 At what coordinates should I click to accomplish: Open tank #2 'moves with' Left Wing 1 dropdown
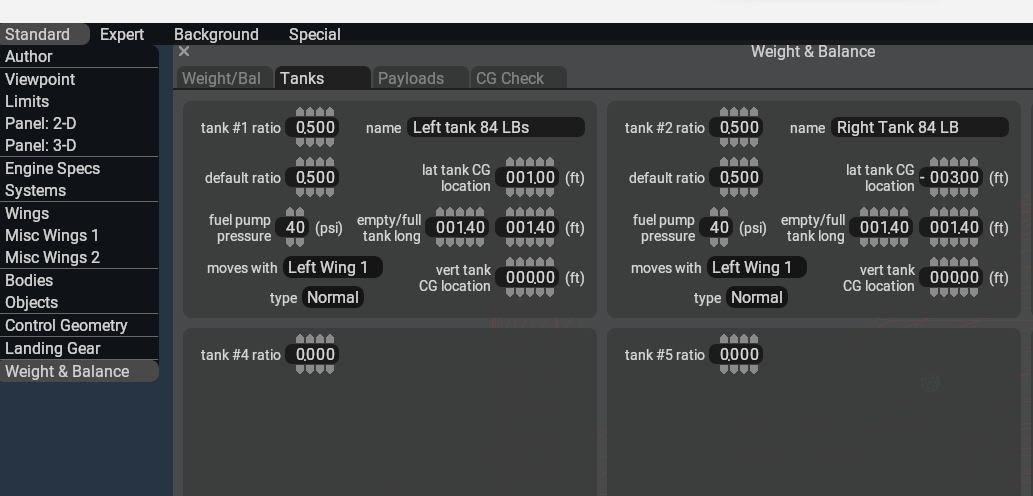click(756, 268)
